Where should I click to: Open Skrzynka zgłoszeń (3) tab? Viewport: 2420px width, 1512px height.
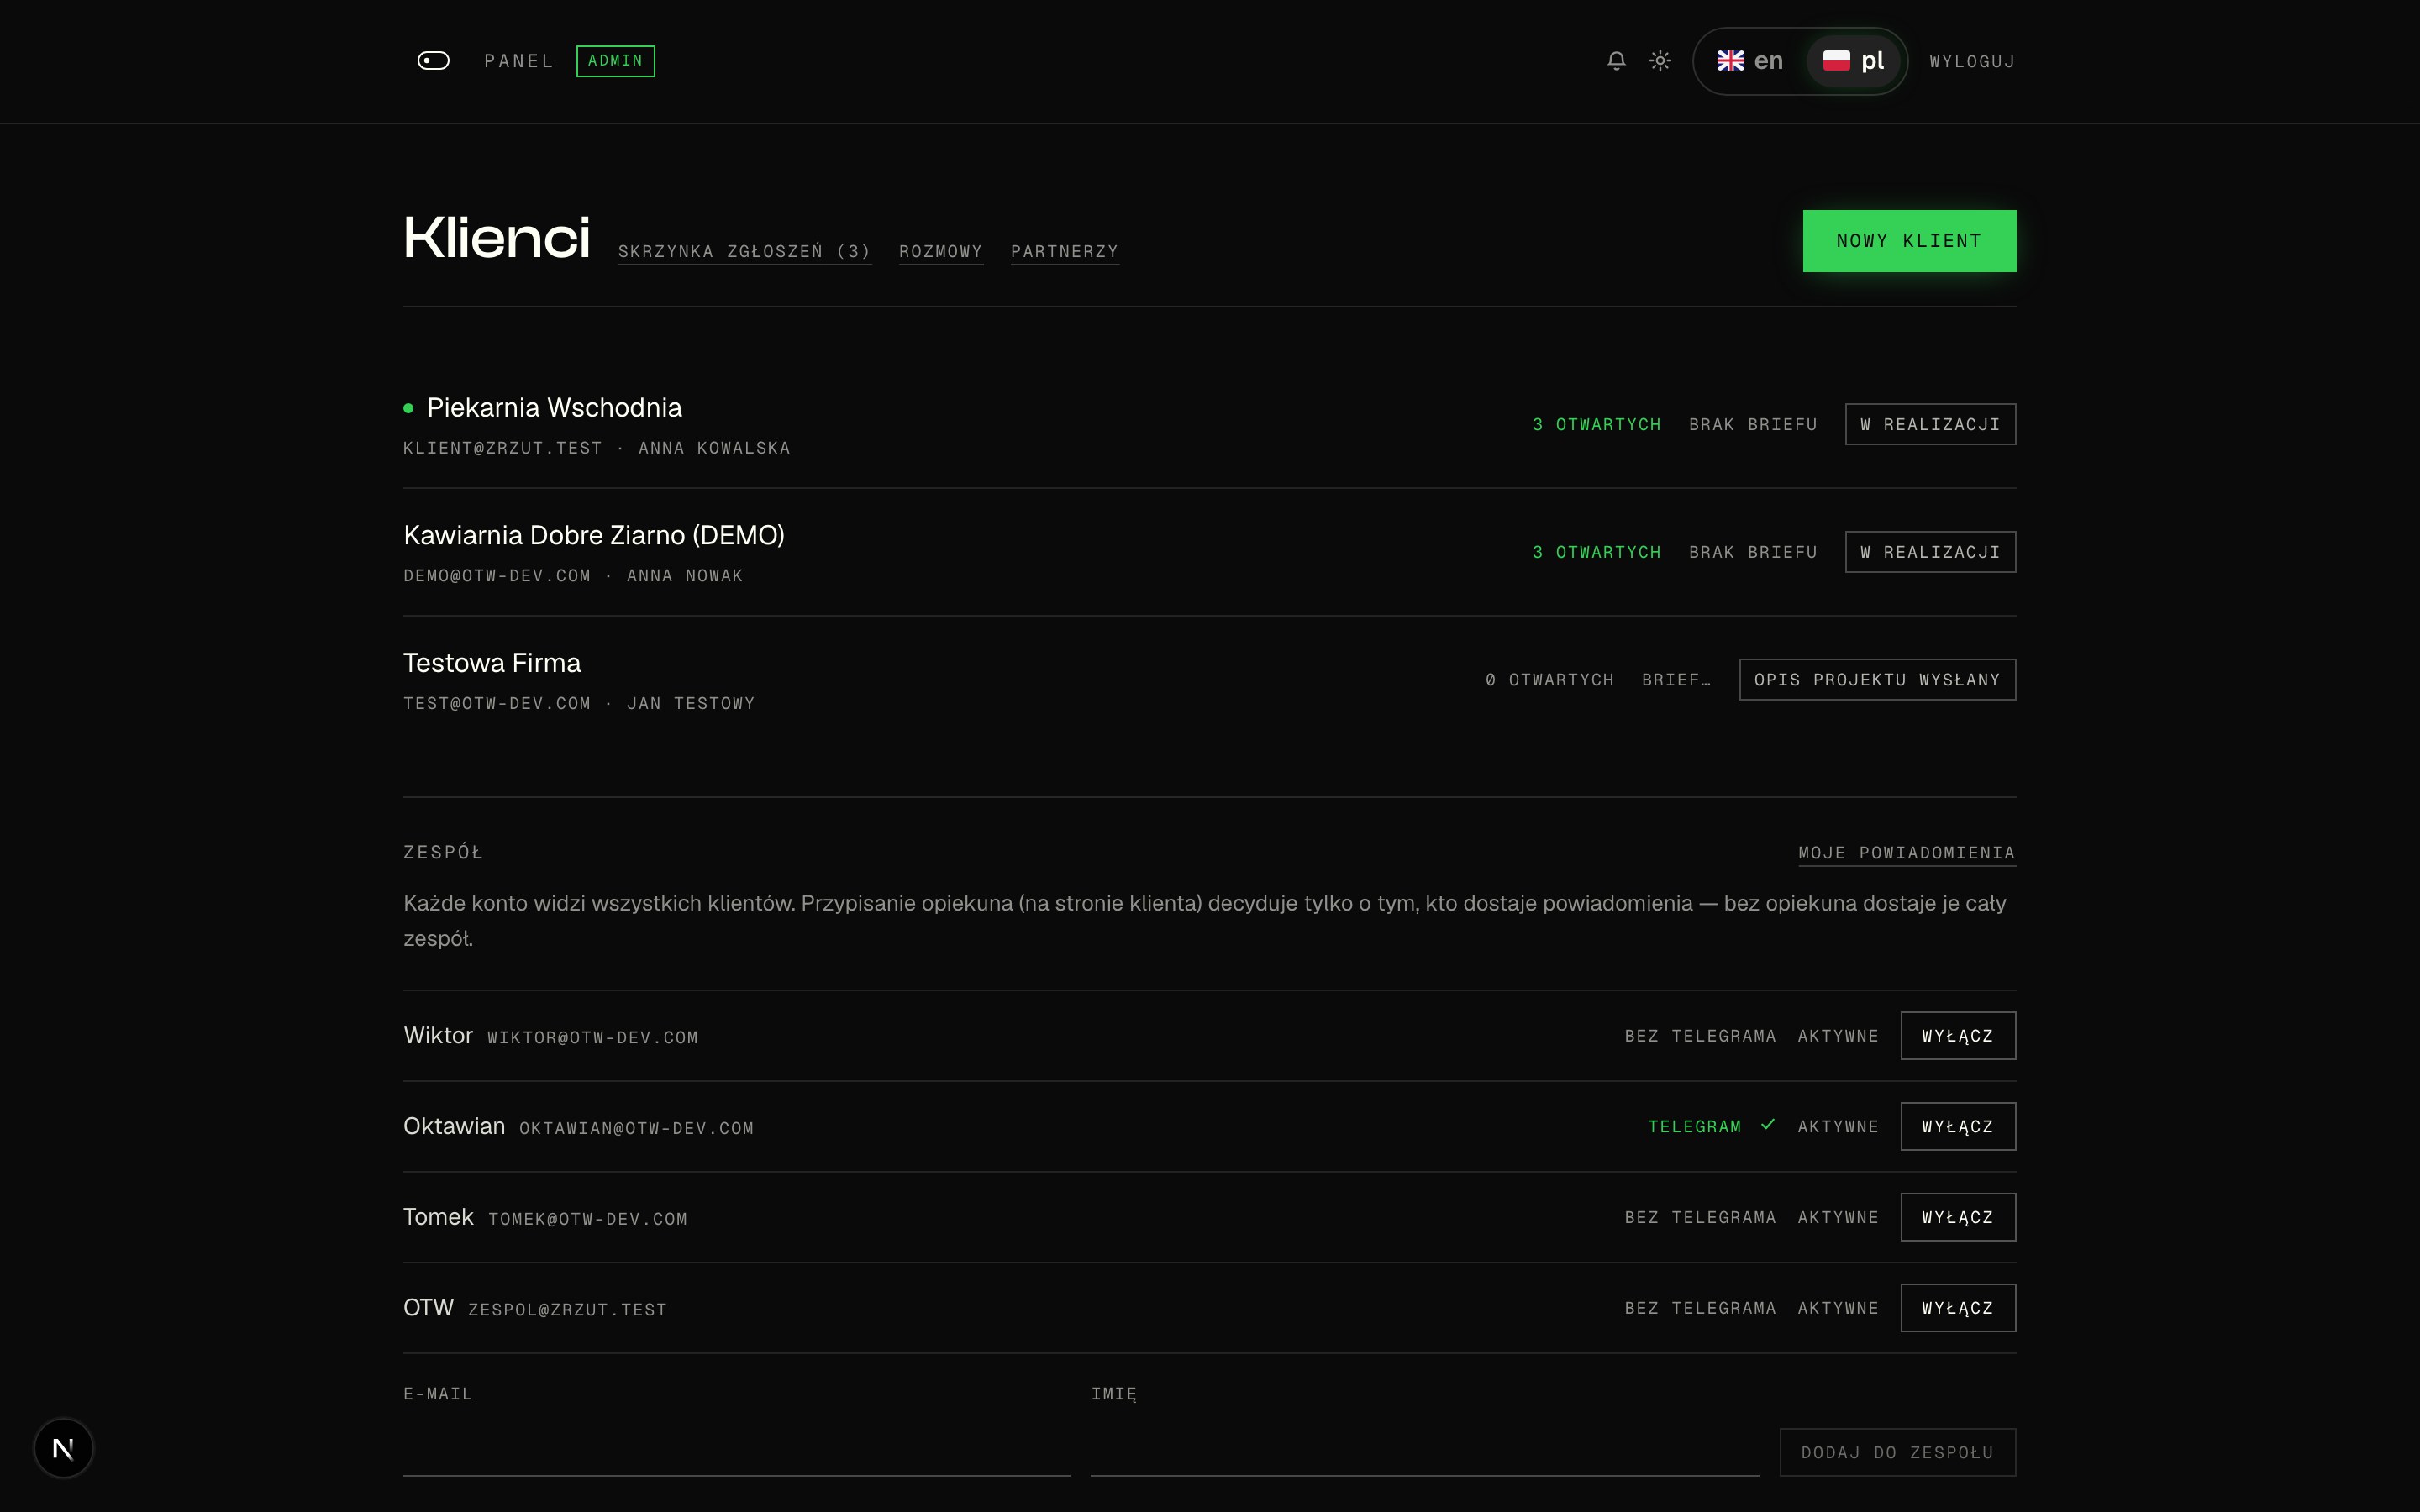744,251
